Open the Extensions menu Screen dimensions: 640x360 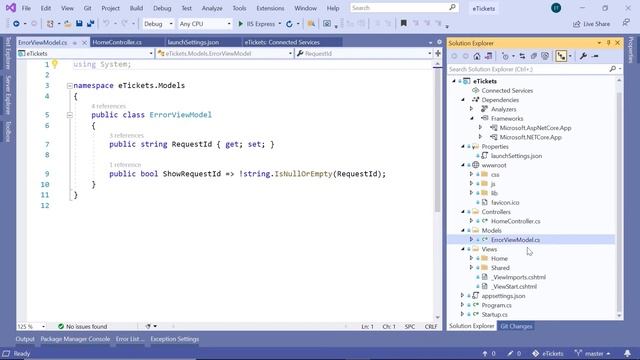coord(270,8)
